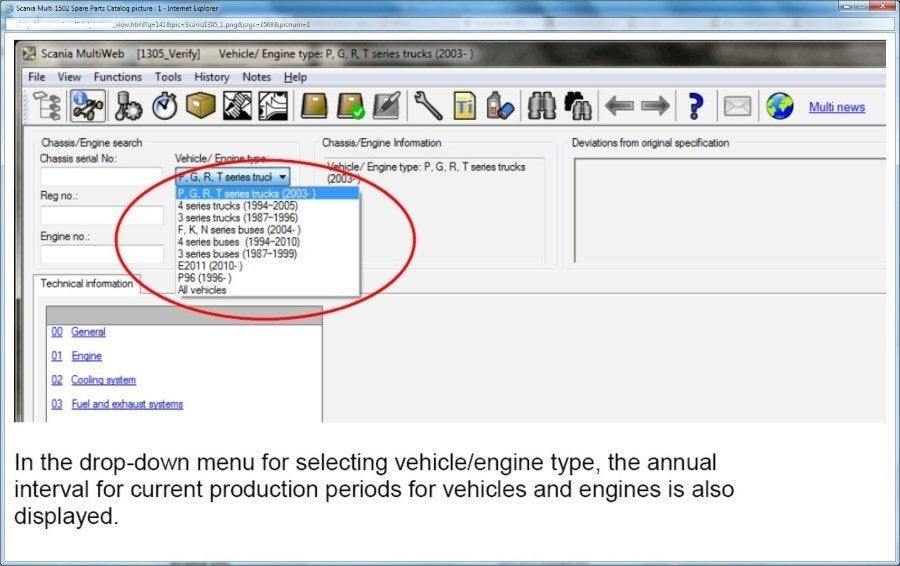Switch to the Technical information tab
Screen dimensions: 900x566
[87, 284]
